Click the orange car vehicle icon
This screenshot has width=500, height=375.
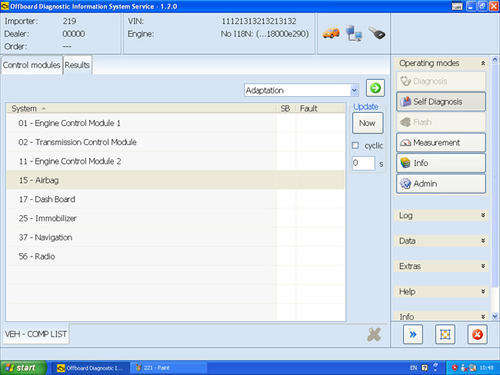(x=331, y=33)
